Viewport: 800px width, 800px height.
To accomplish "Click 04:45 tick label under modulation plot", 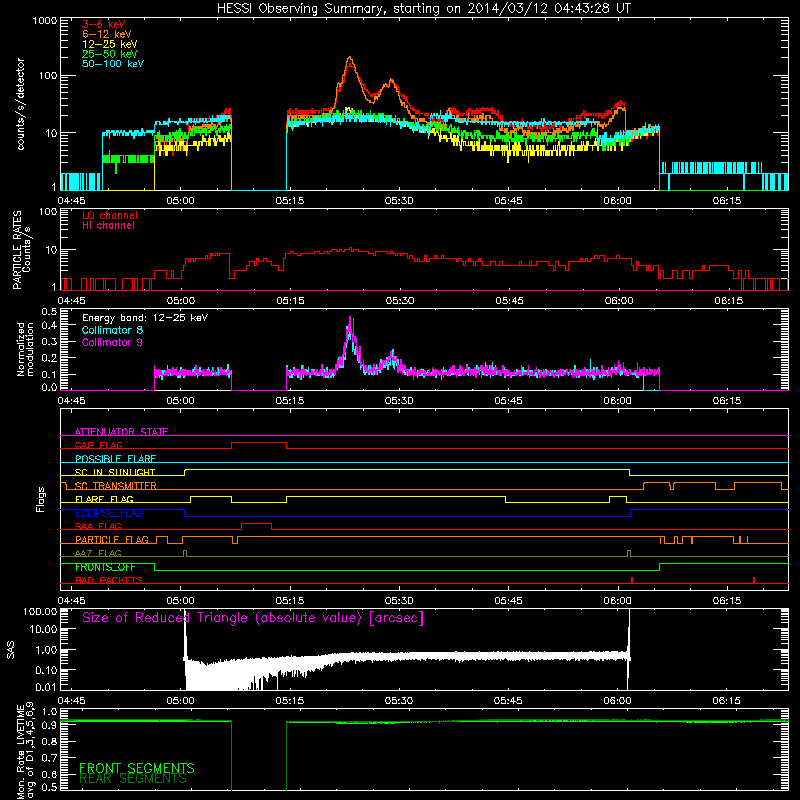I will coord(71,401).
